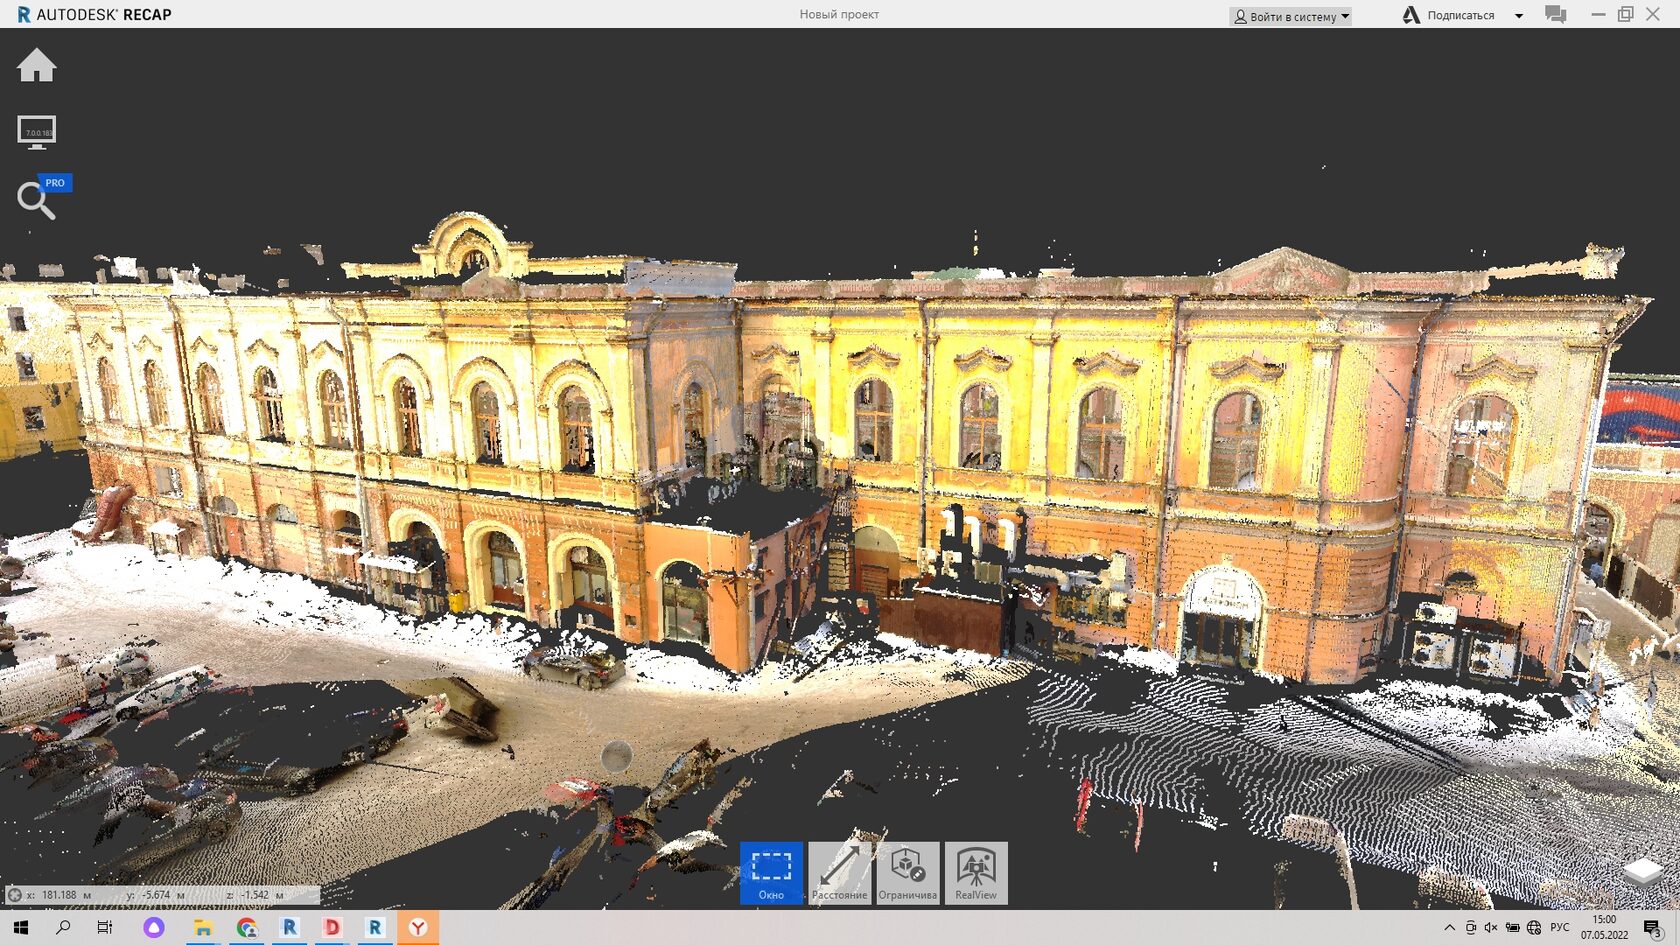
Task: Choose the Ограничива limit box tool
Action: click(x=908, y=873)
